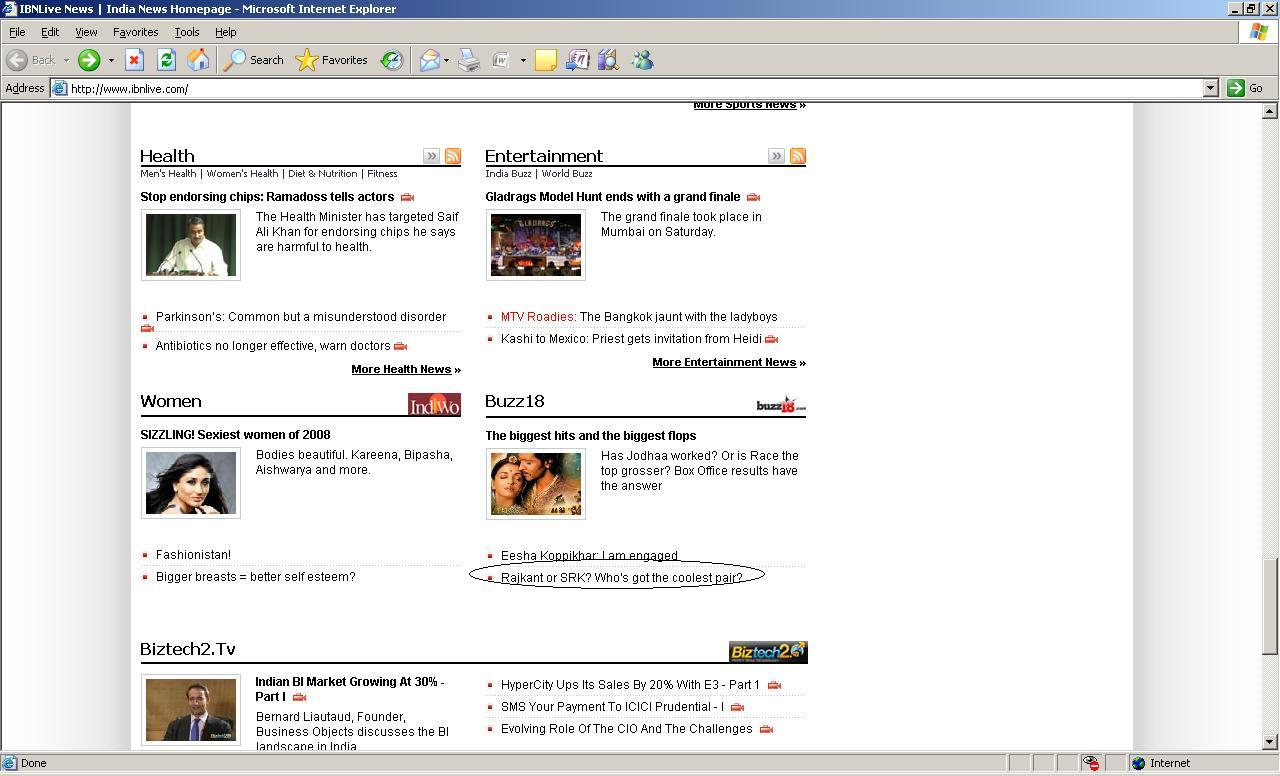The image size is (1280, 776).
Task: Click the Biztech2 logo banner
Action: (768, 652)
